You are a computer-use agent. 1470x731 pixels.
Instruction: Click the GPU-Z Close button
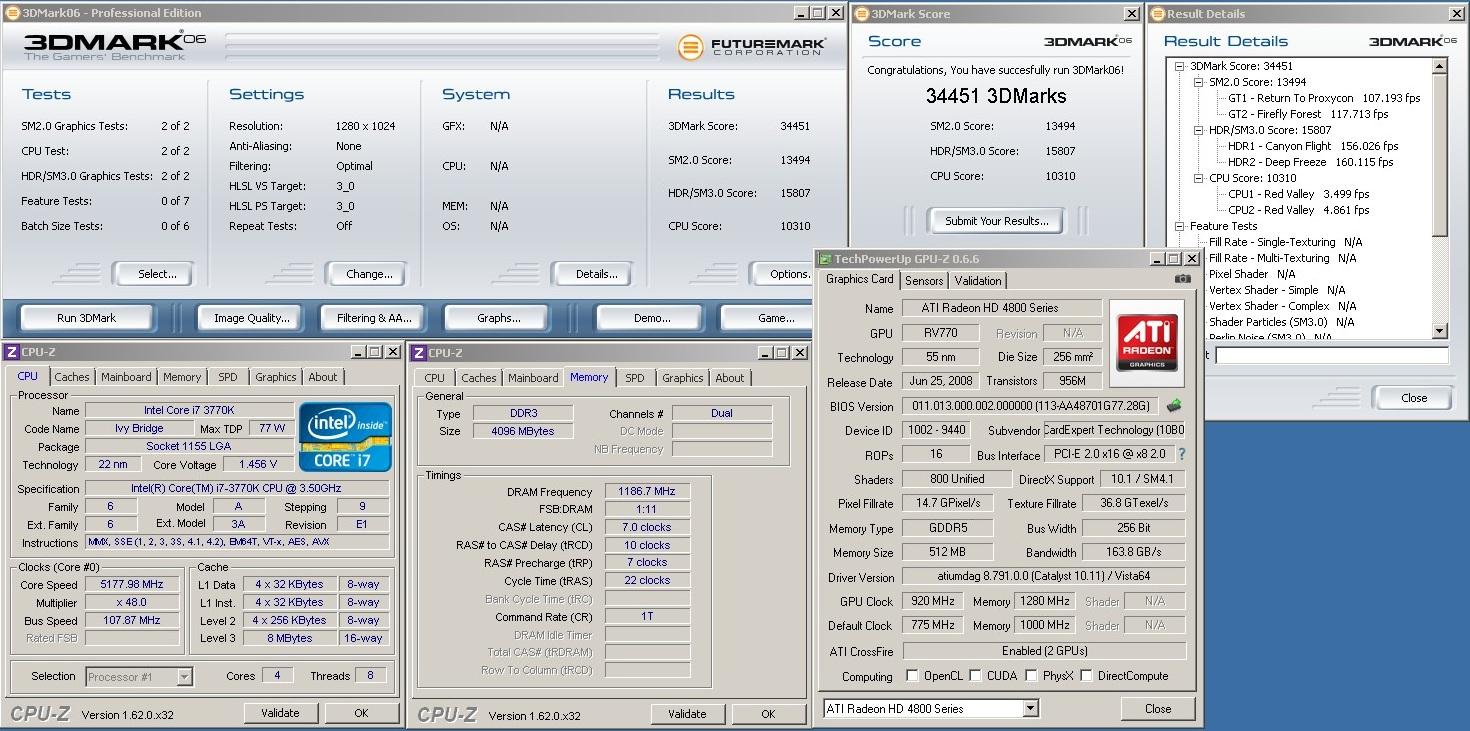pos(1158,709)
